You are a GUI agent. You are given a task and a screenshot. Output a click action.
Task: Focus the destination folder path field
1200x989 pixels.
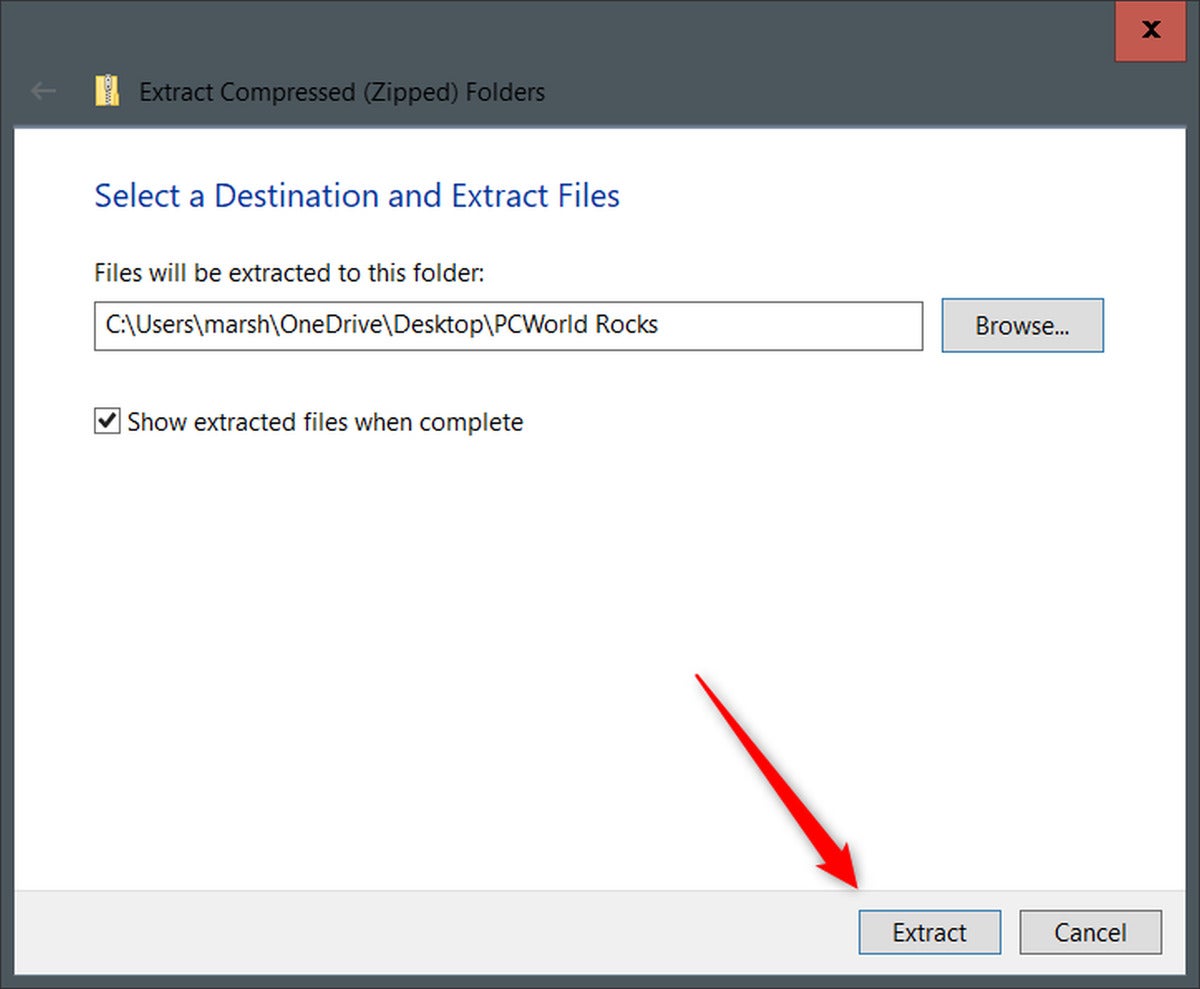click(x=508, y=326)
